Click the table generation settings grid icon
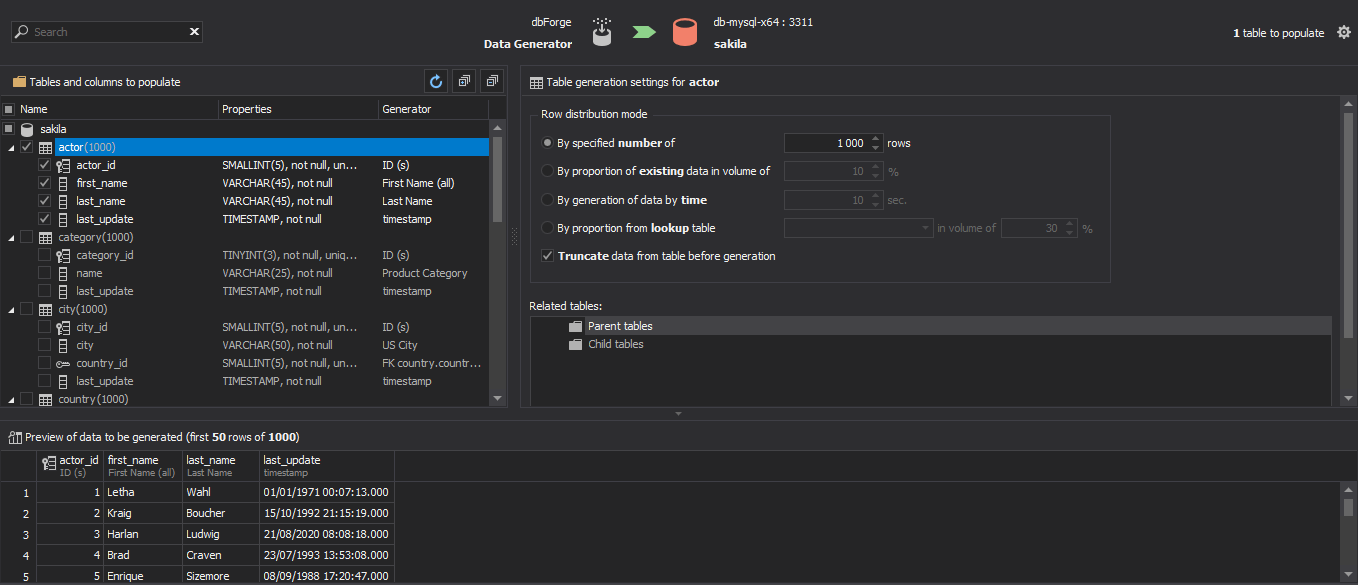Screen dimensions: 1358x585 (x=537, y=82)
